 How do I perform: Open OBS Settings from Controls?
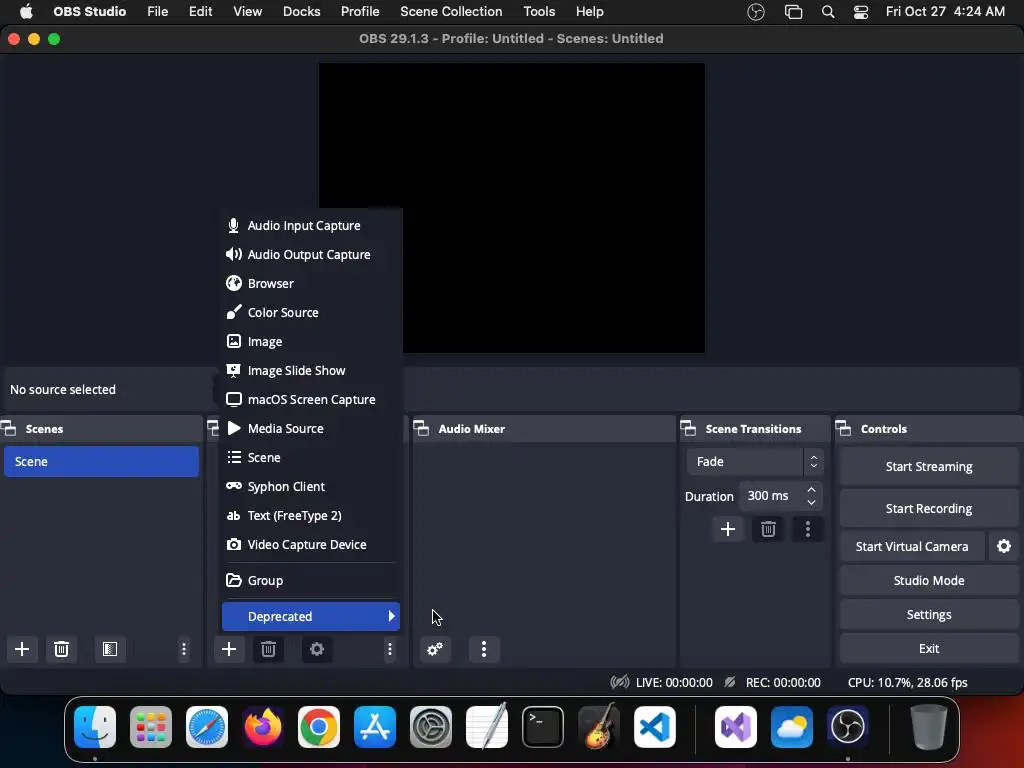point(929,615)
